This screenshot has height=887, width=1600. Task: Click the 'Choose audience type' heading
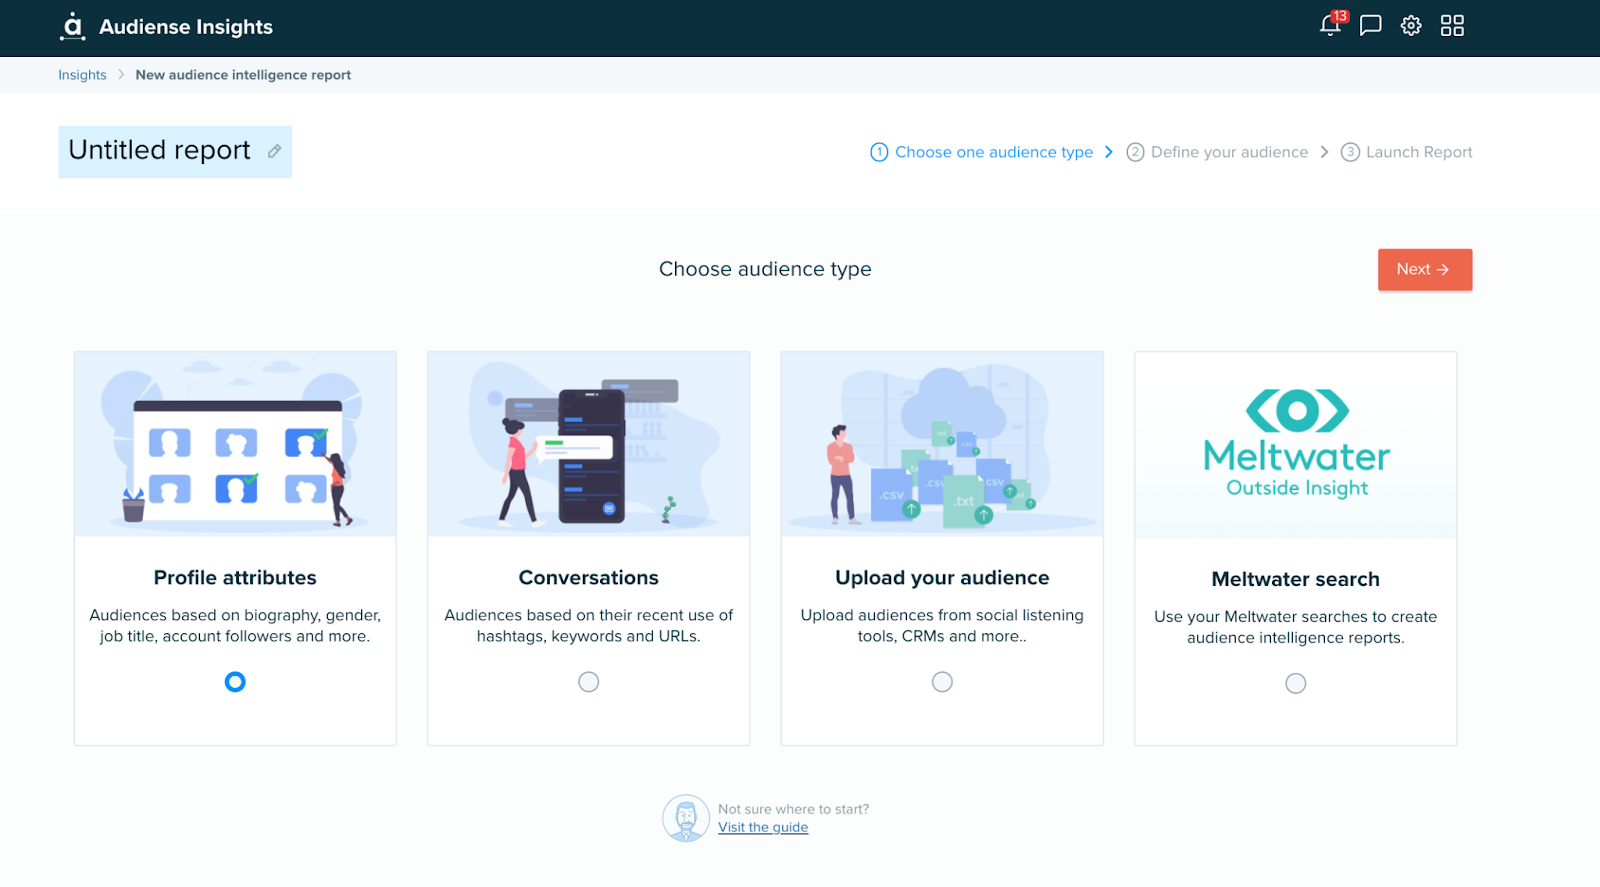(x=765, y=269)
